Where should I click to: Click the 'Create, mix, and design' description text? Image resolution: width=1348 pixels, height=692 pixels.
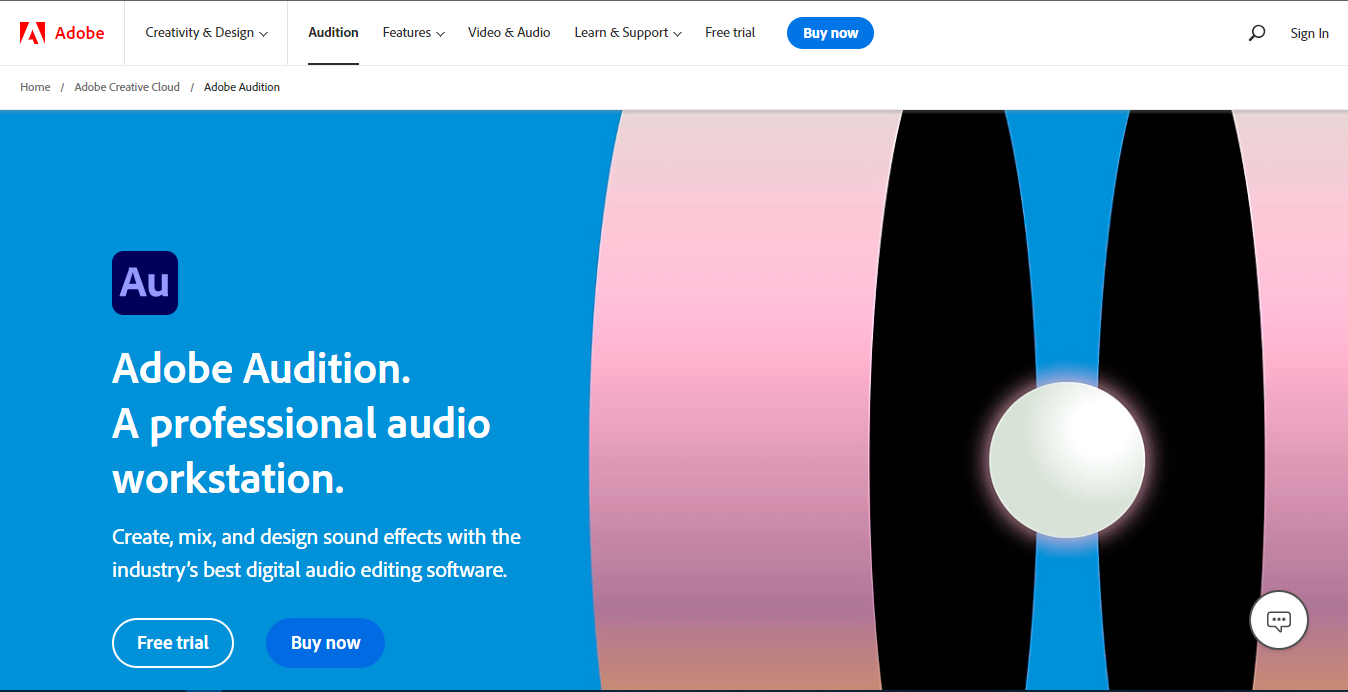(x=316, y=553)
